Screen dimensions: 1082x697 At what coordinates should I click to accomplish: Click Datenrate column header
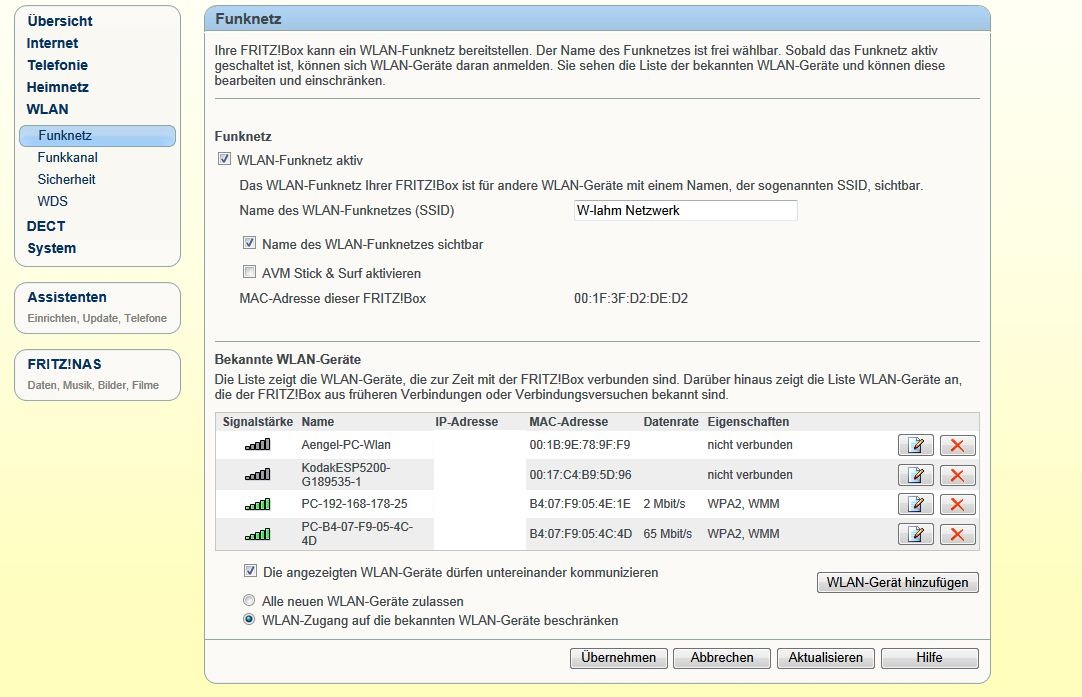(x=671, y=422)
